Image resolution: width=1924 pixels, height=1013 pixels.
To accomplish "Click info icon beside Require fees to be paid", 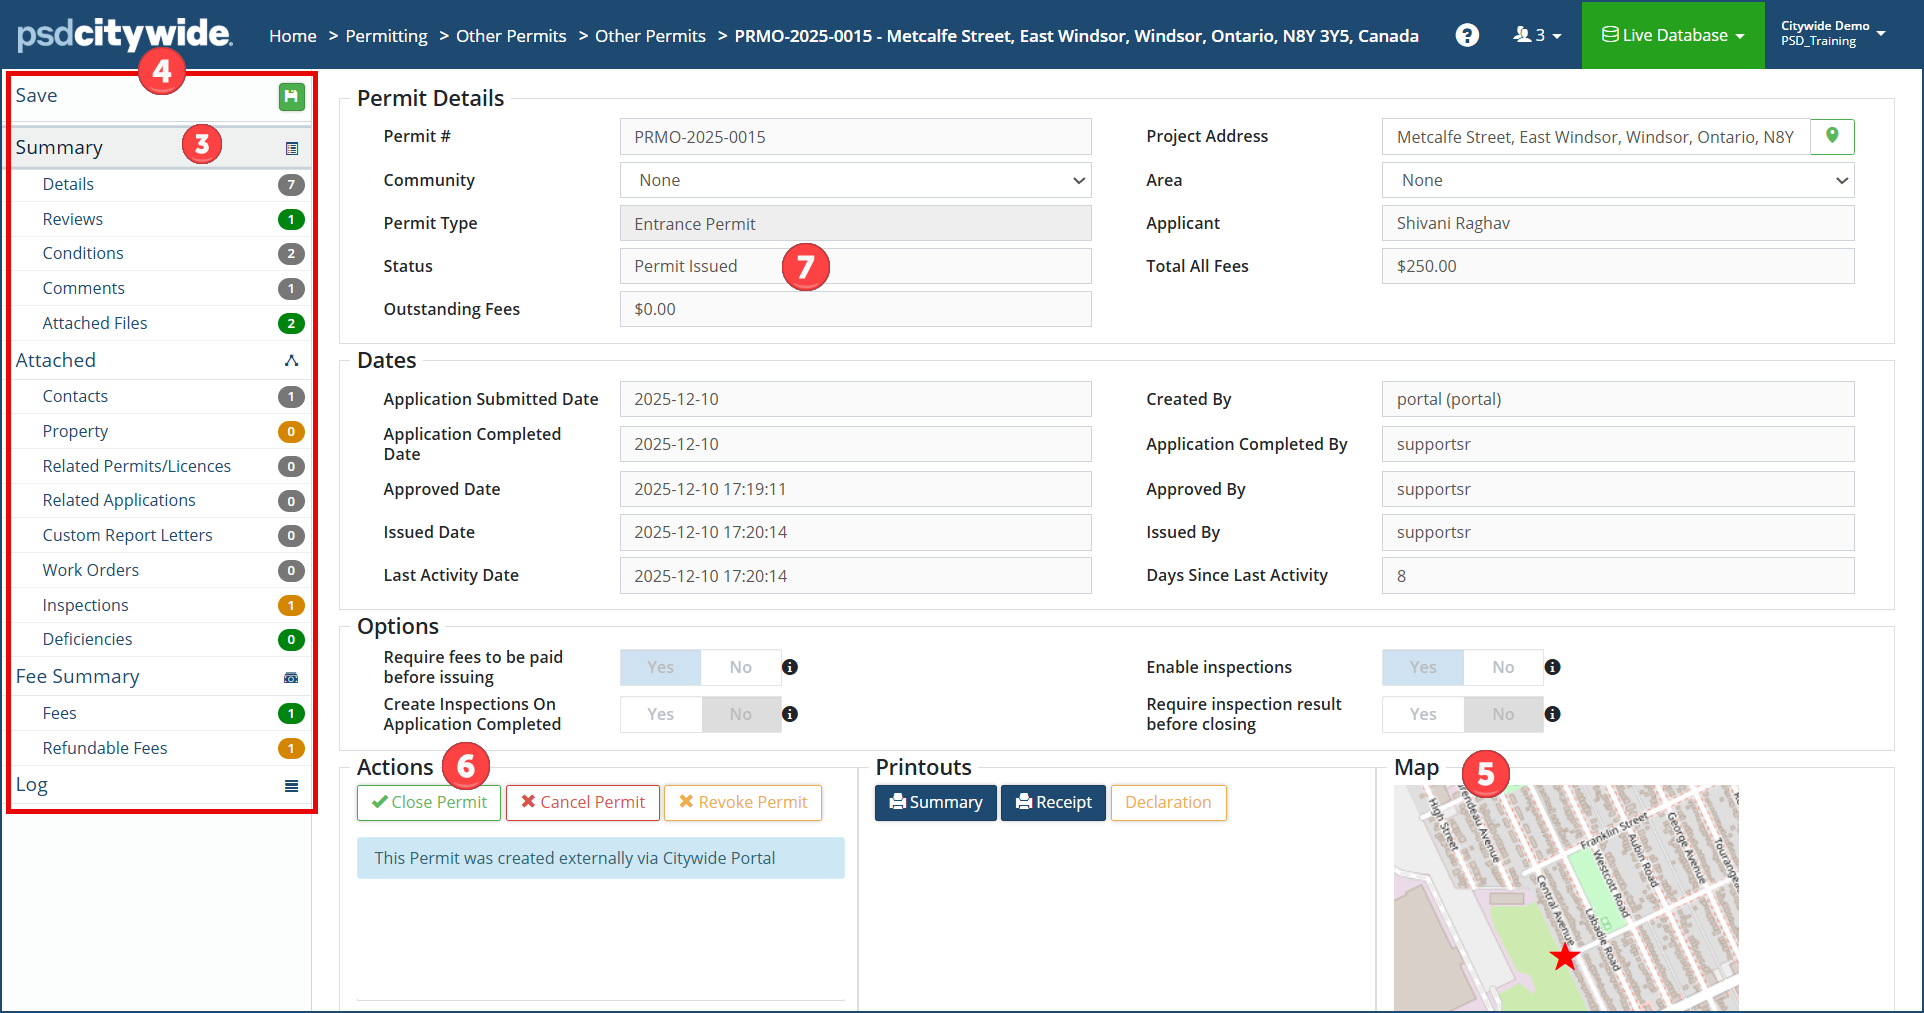I will pos(790,667).
